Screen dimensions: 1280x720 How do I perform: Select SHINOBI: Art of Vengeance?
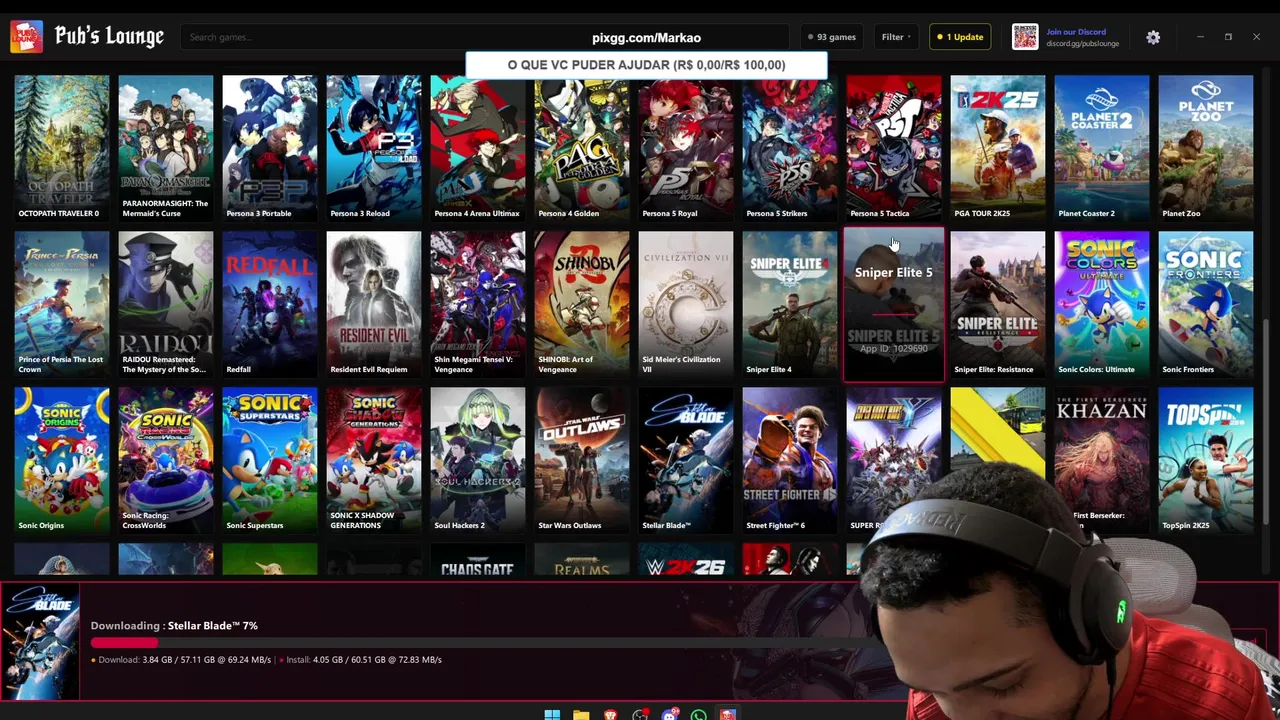click(582, 304)
